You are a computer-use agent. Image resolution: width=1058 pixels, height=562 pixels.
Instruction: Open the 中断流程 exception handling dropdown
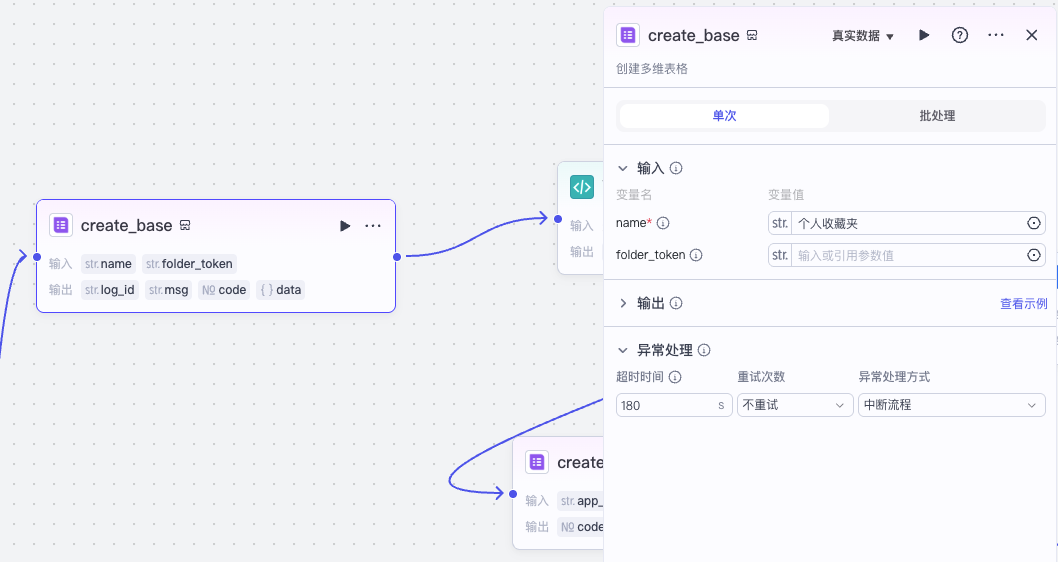point(951,405)
